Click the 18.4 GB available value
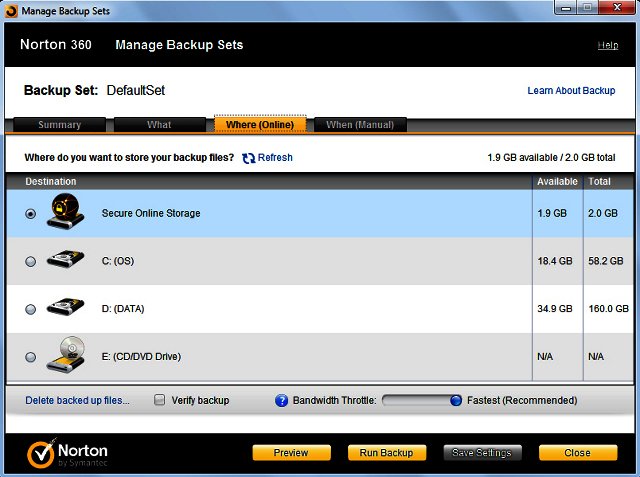 [555, 261]
